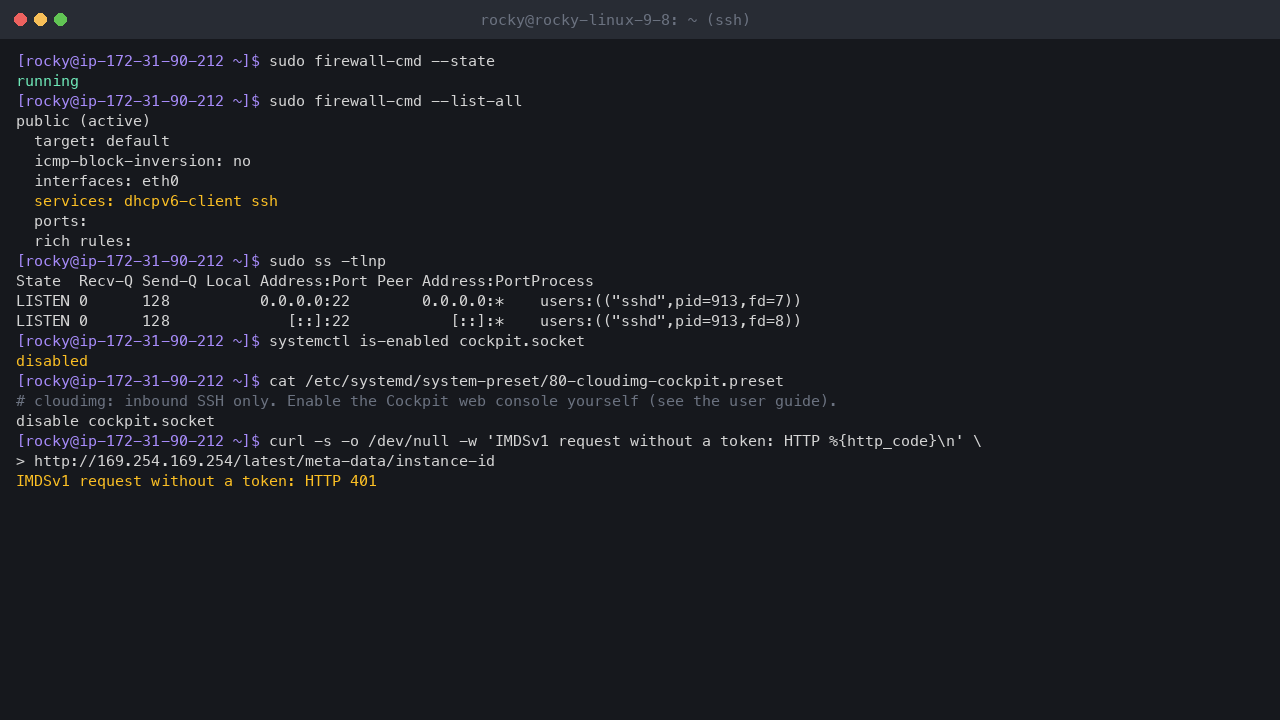1280x720 pixels.
Task: Click the LISTEN row for [::]:22
Action: pyautogui.click(x=409, y=321)
